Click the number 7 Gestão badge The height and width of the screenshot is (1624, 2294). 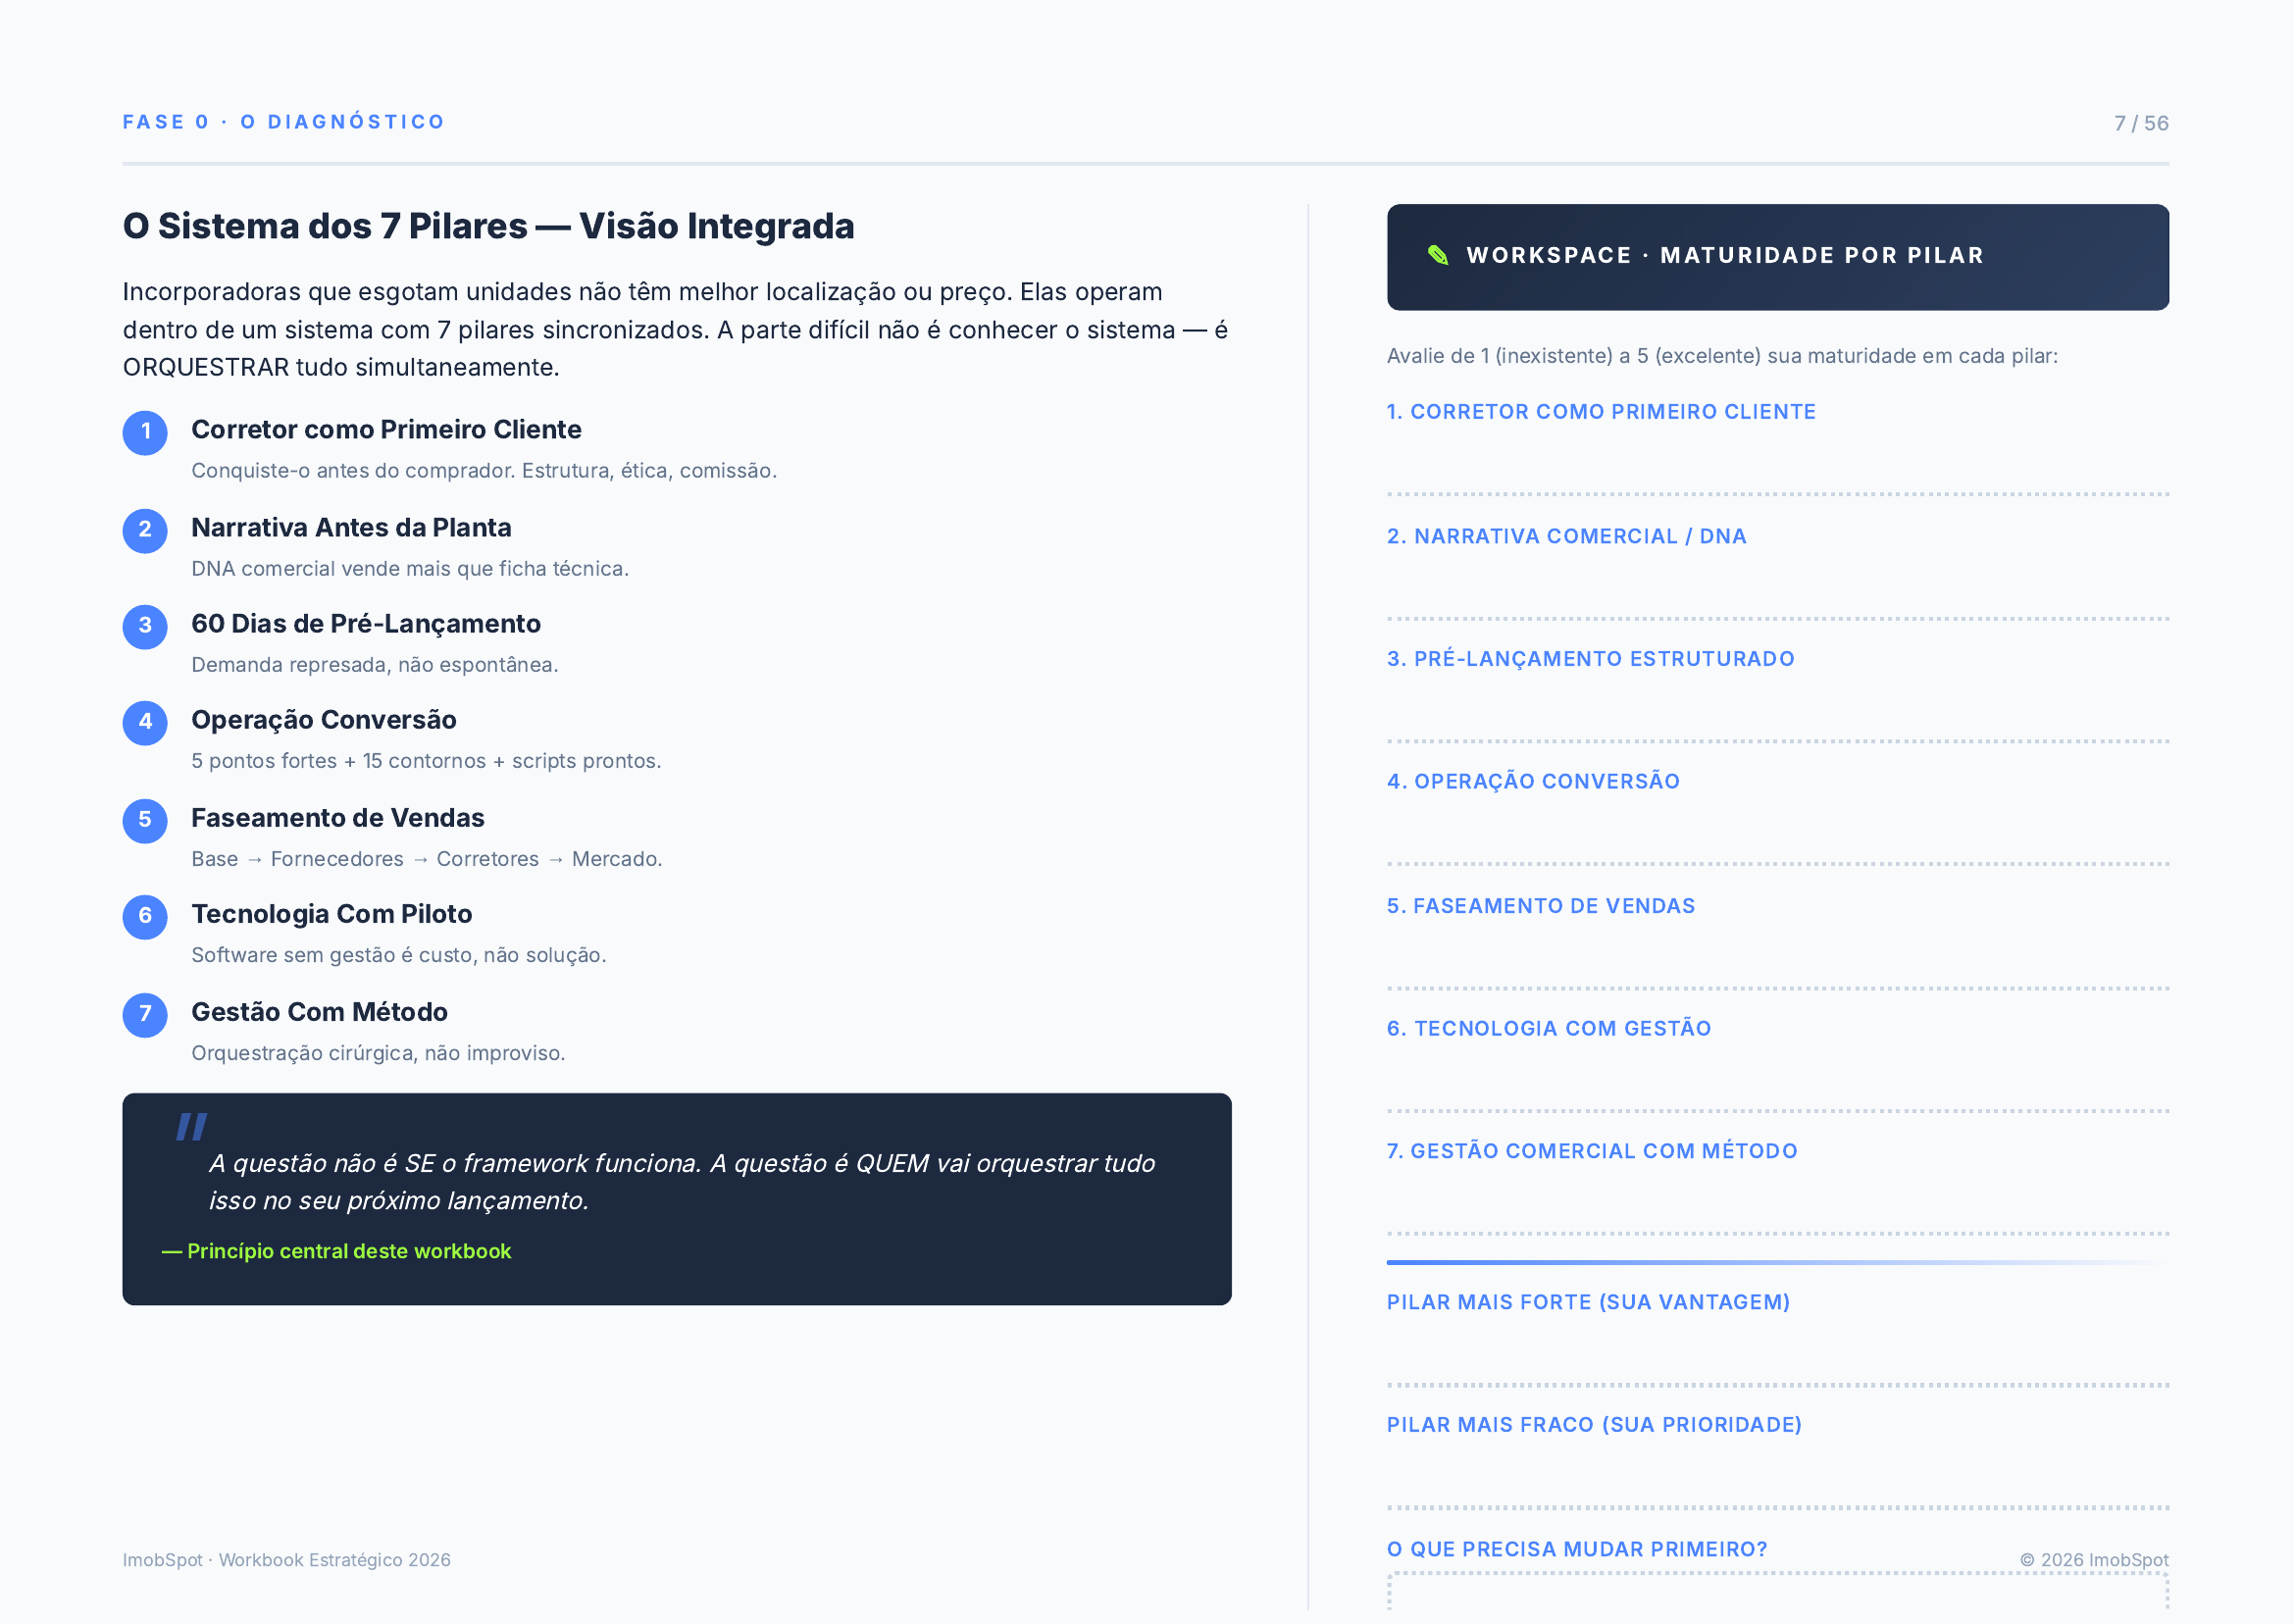click(x=145, y=1014)
